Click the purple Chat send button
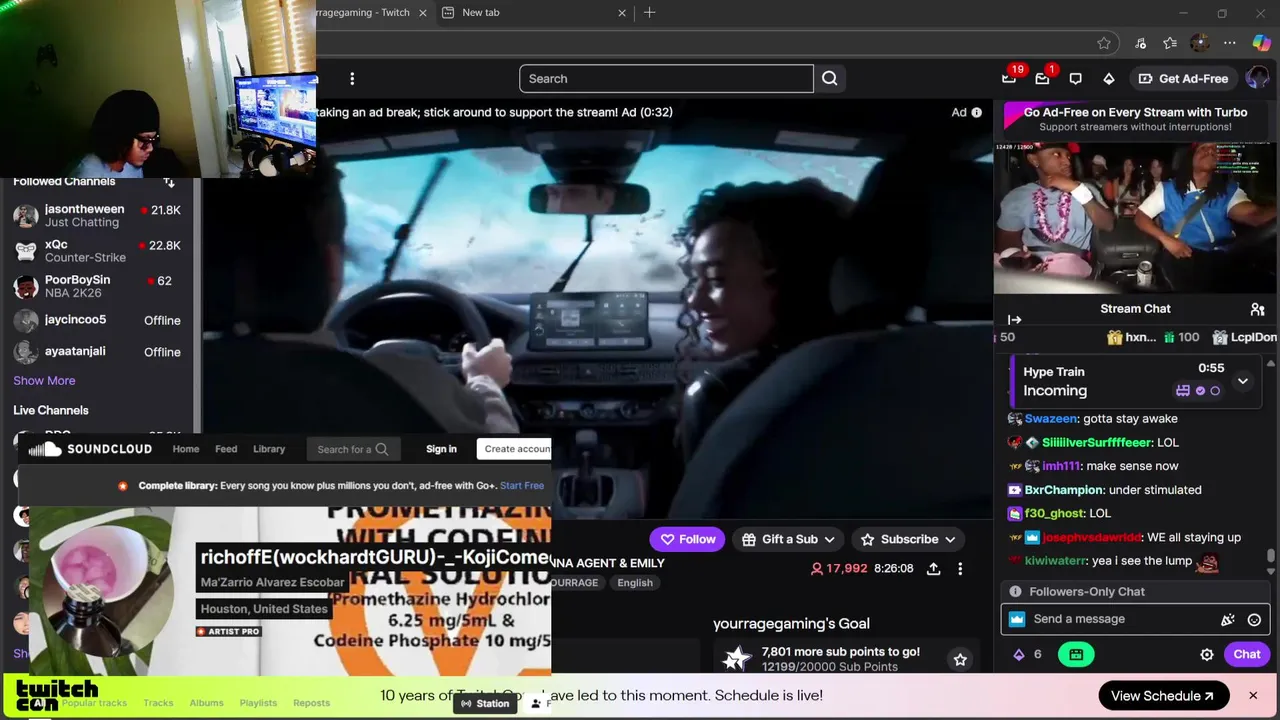This screenshot has height=720, width=1280. click(1246, 655)
